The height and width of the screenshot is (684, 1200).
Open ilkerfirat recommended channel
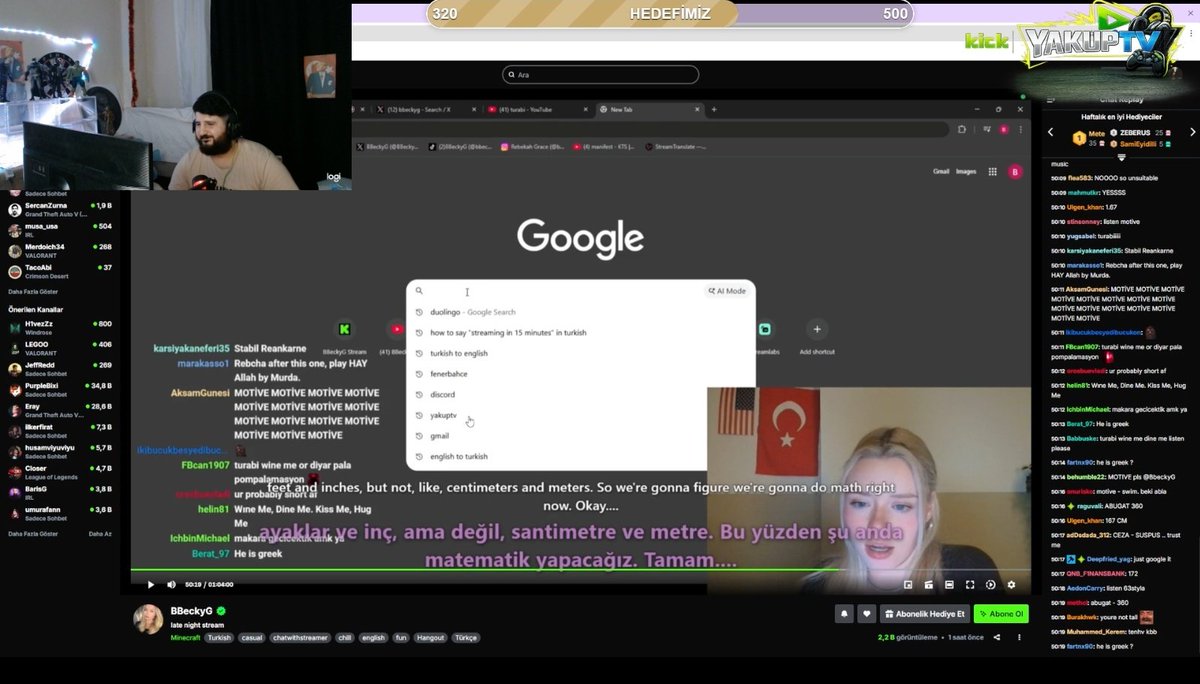(60, 431)
